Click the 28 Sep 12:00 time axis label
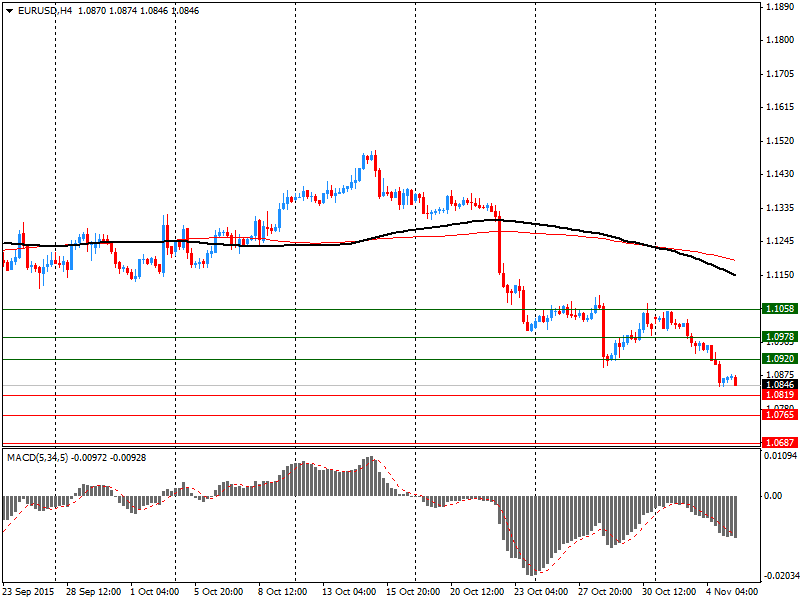Image resolution: width=800 pixels, height=600 pixels. tap(94, 592)
